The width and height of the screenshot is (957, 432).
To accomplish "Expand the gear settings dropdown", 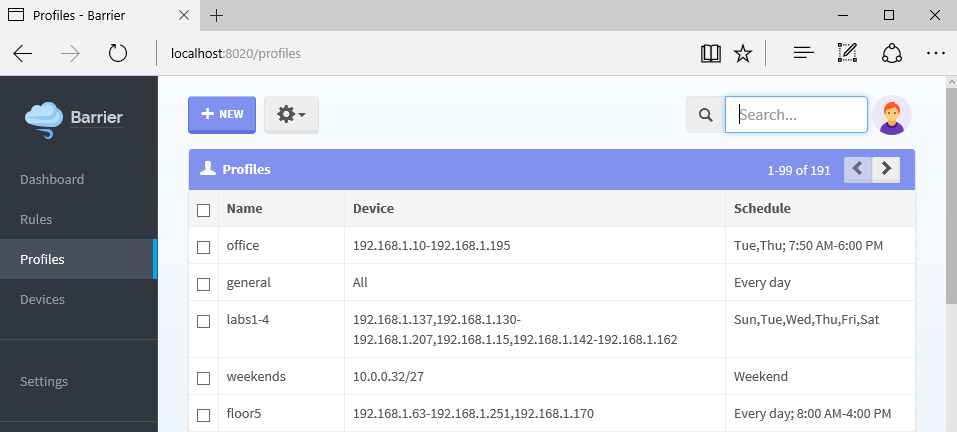I will coord(291,115).
